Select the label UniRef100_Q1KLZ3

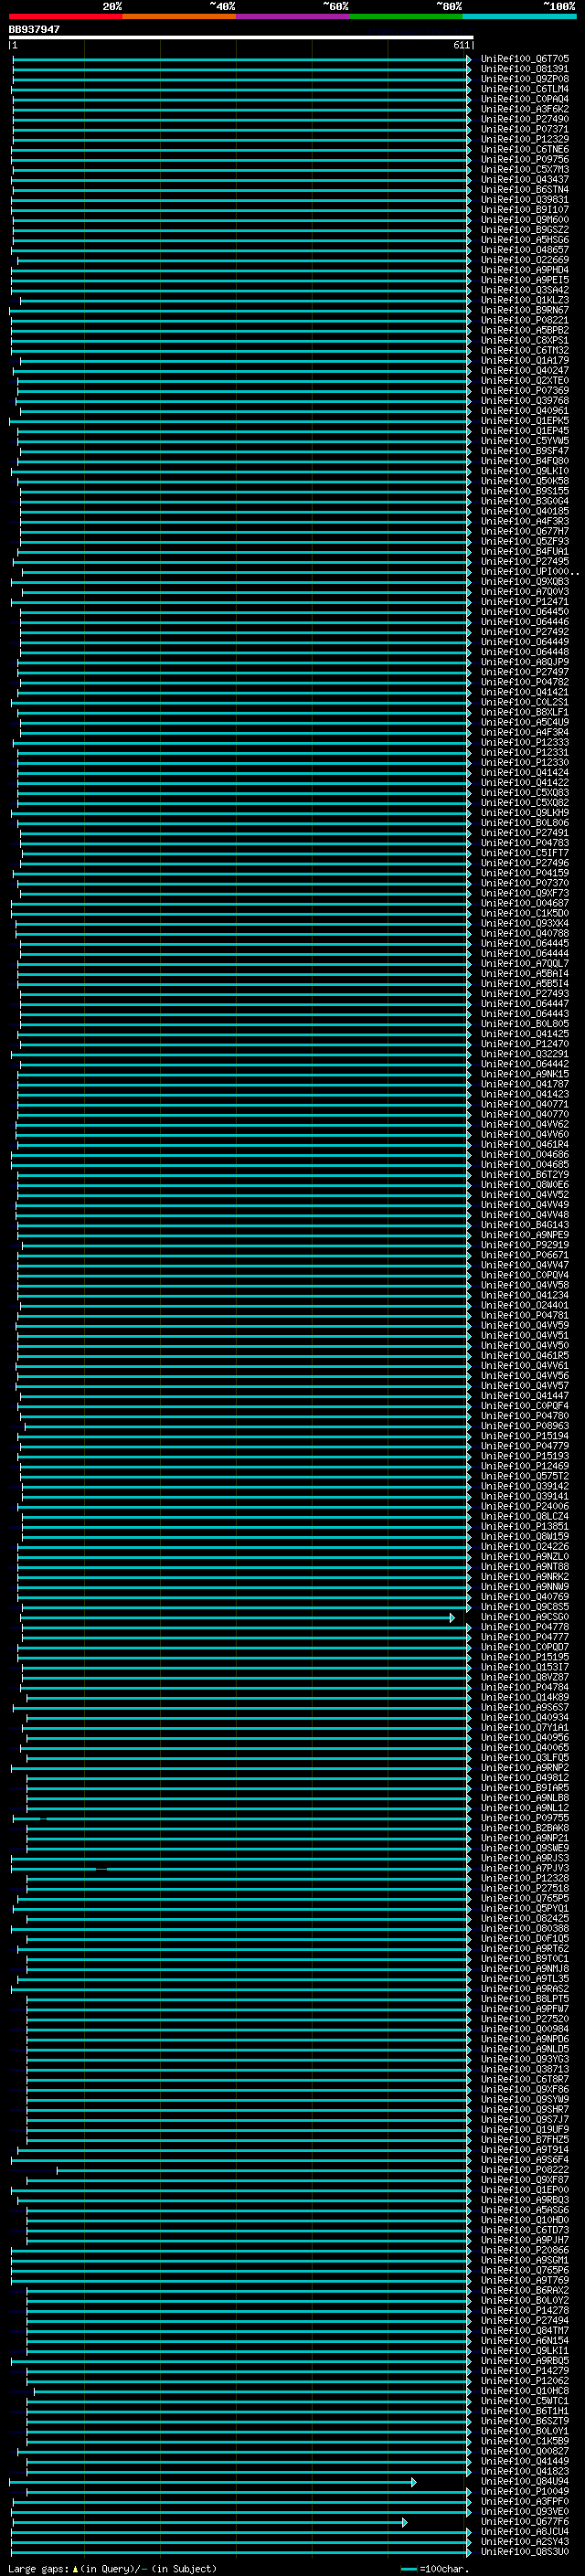point(524,300)
